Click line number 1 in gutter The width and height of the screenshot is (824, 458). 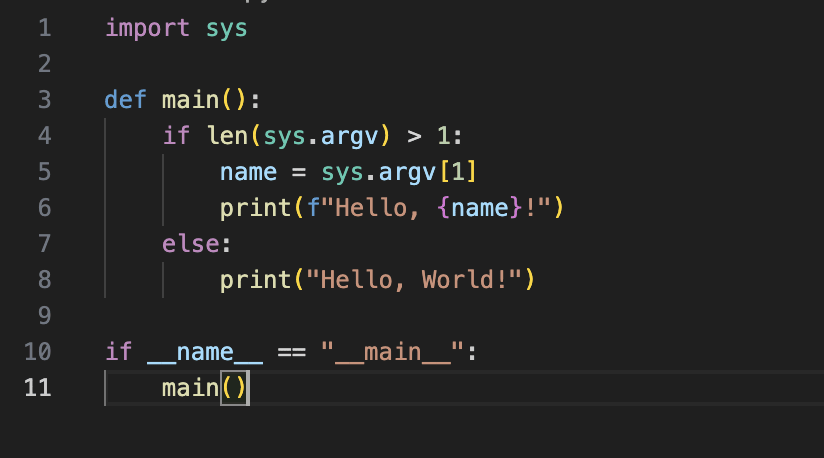45,28
